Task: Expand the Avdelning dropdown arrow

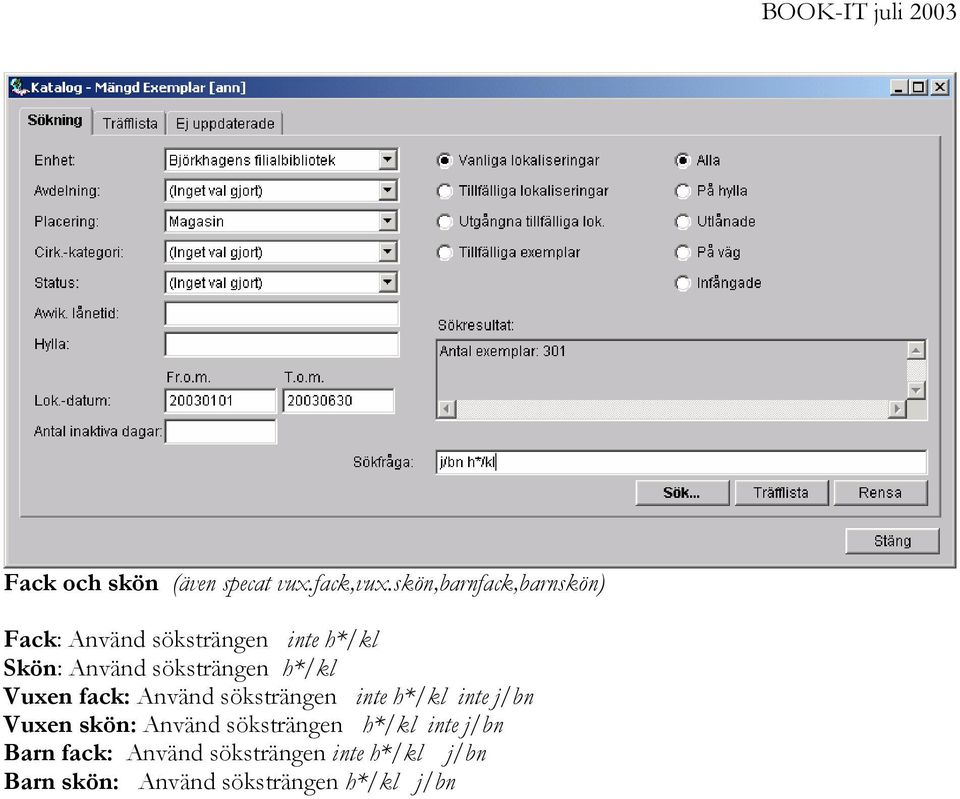Action: tap(387, 190)
